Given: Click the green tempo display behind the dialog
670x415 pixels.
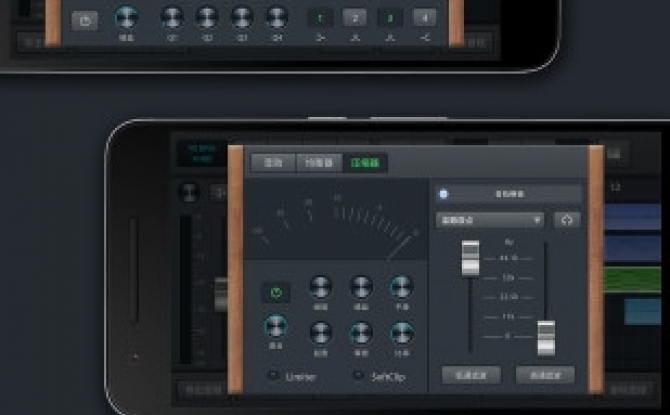Looking at the screenshot, I should point(203,153).
